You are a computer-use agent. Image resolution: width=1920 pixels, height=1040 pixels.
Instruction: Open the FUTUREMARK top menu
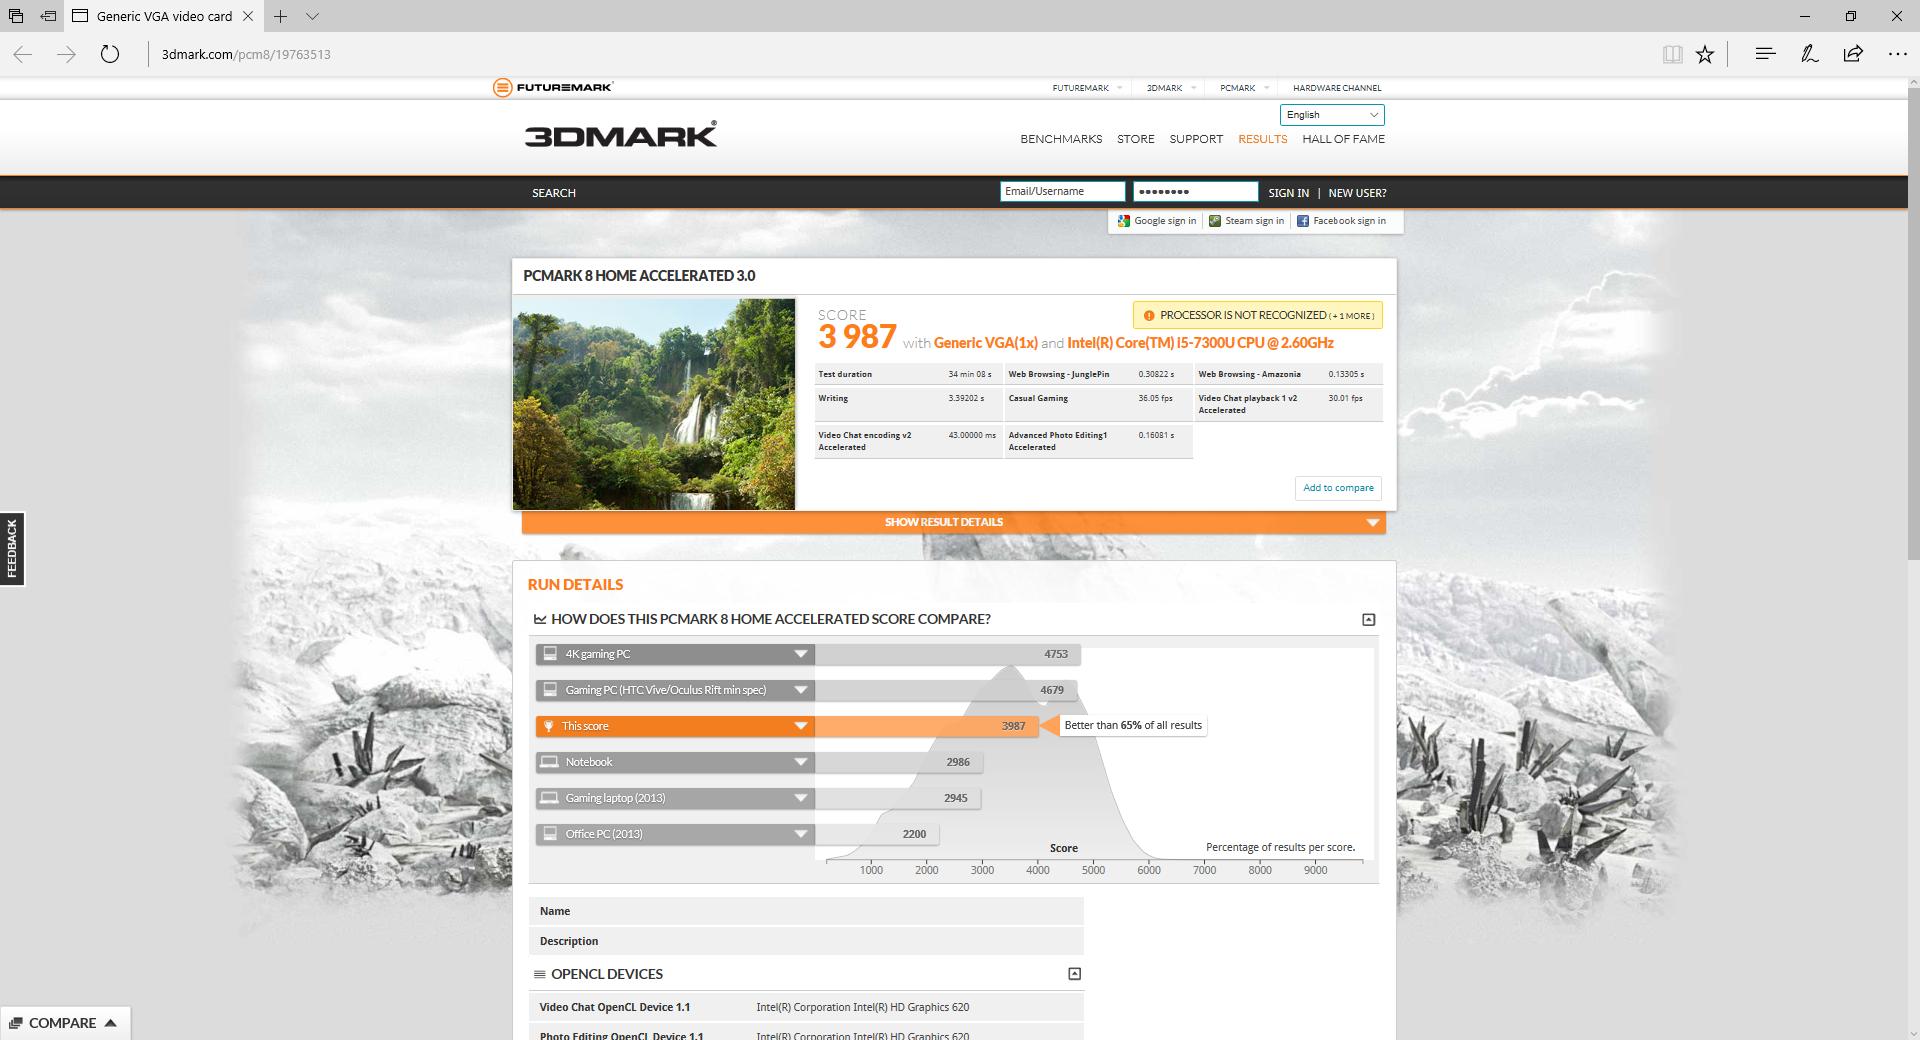click(x=1087, y=88)
